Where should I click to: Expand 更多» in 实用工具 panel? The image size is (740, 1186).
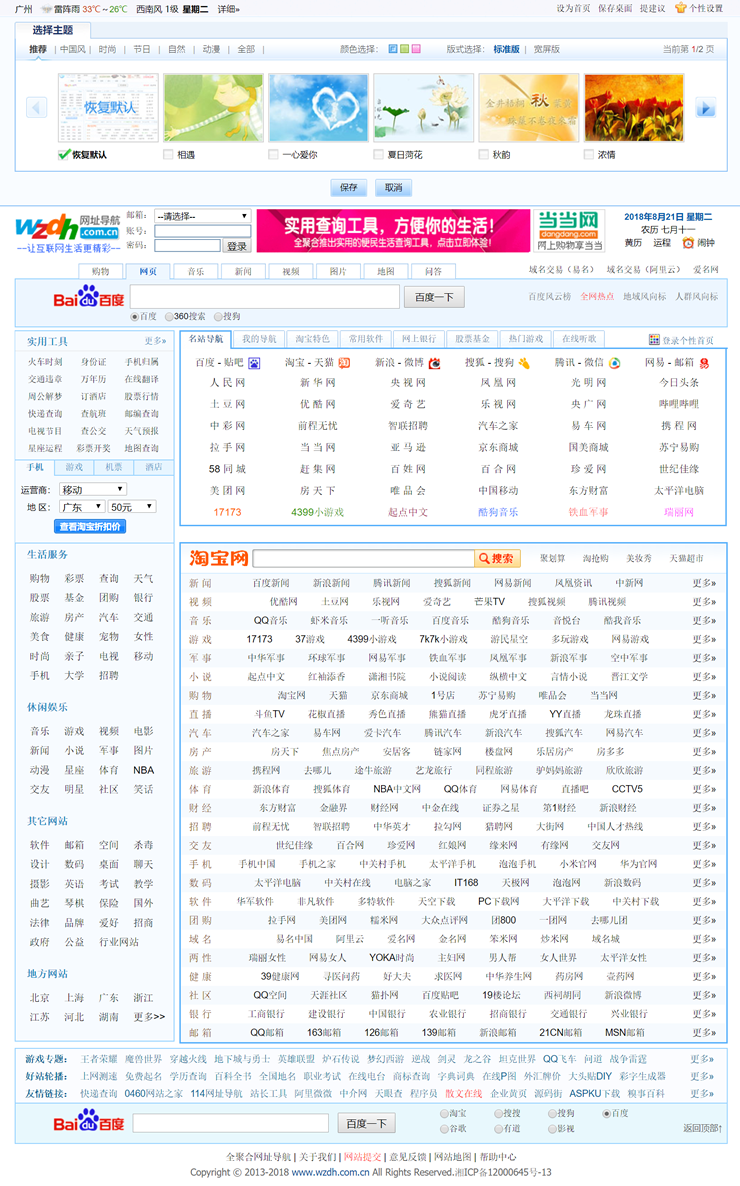(155, 341)
